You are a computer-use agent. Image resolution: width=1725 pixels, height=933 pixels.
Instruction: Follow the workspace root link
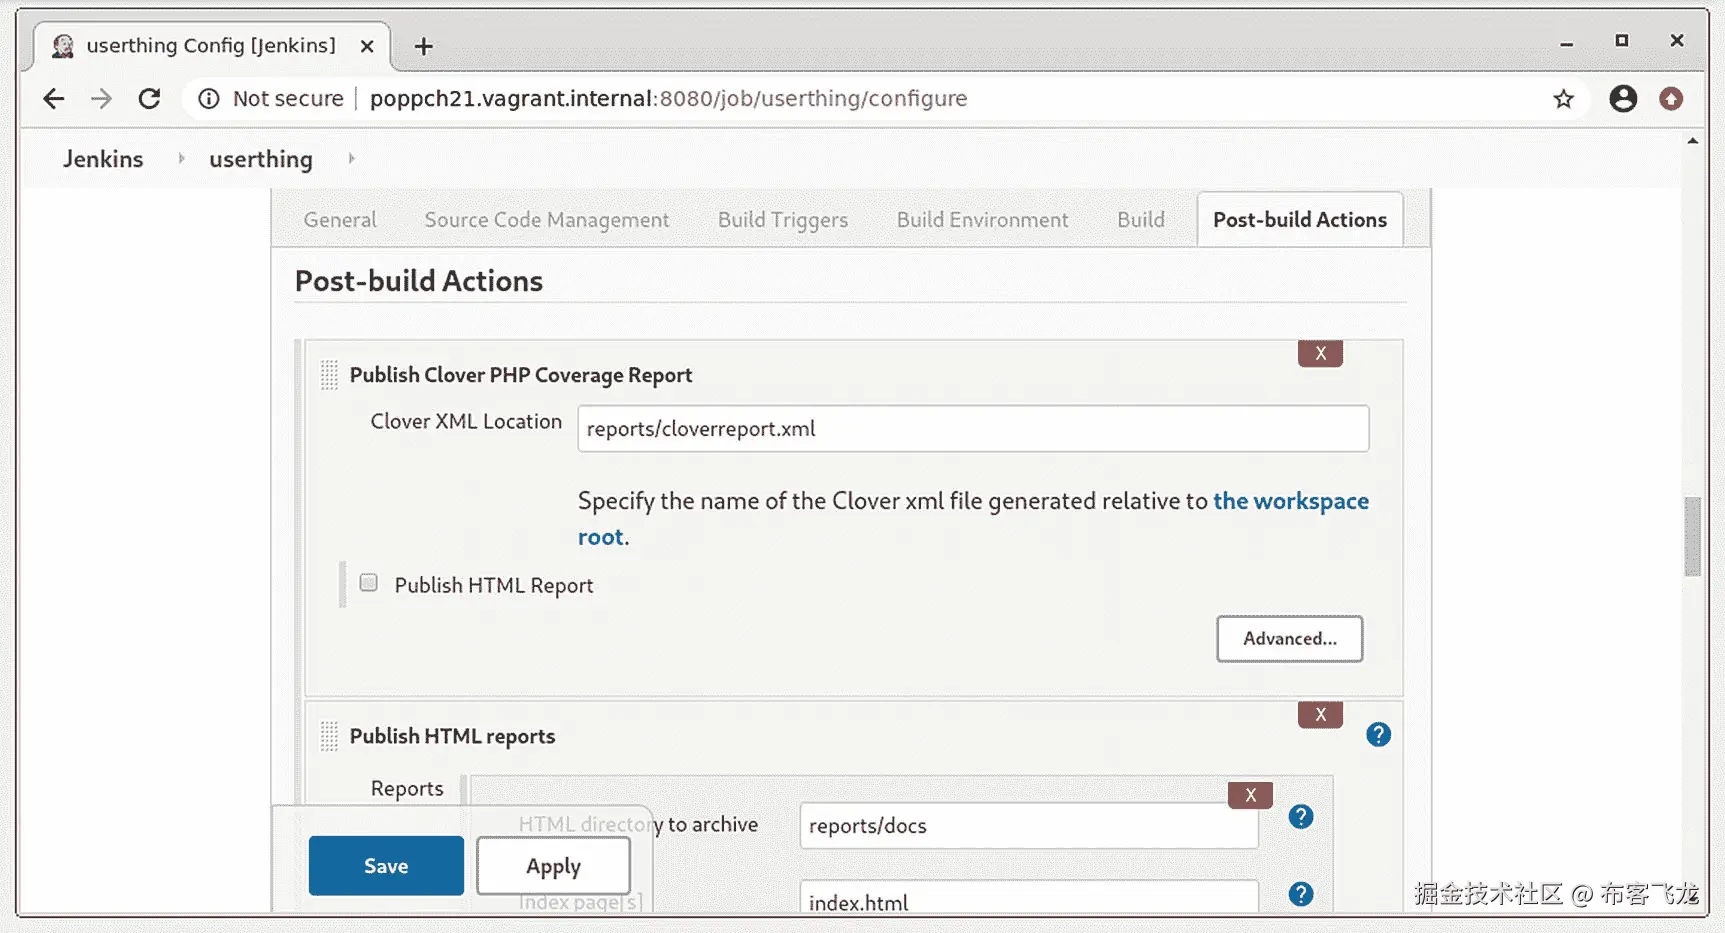(x=1290, y=501)
